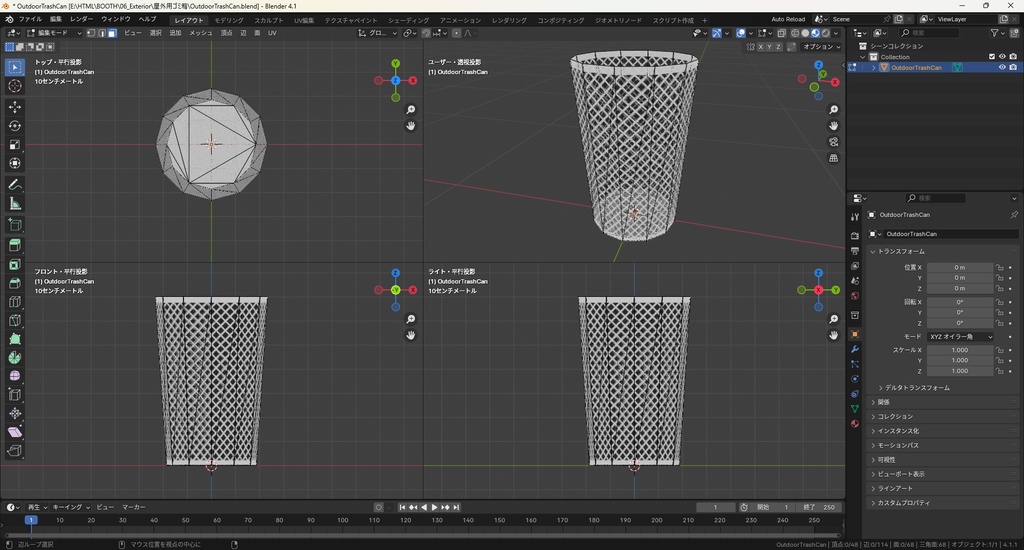Select the Annotate tool
The width and height of the screenshot is (1024, 550).
tap(15, 185)
